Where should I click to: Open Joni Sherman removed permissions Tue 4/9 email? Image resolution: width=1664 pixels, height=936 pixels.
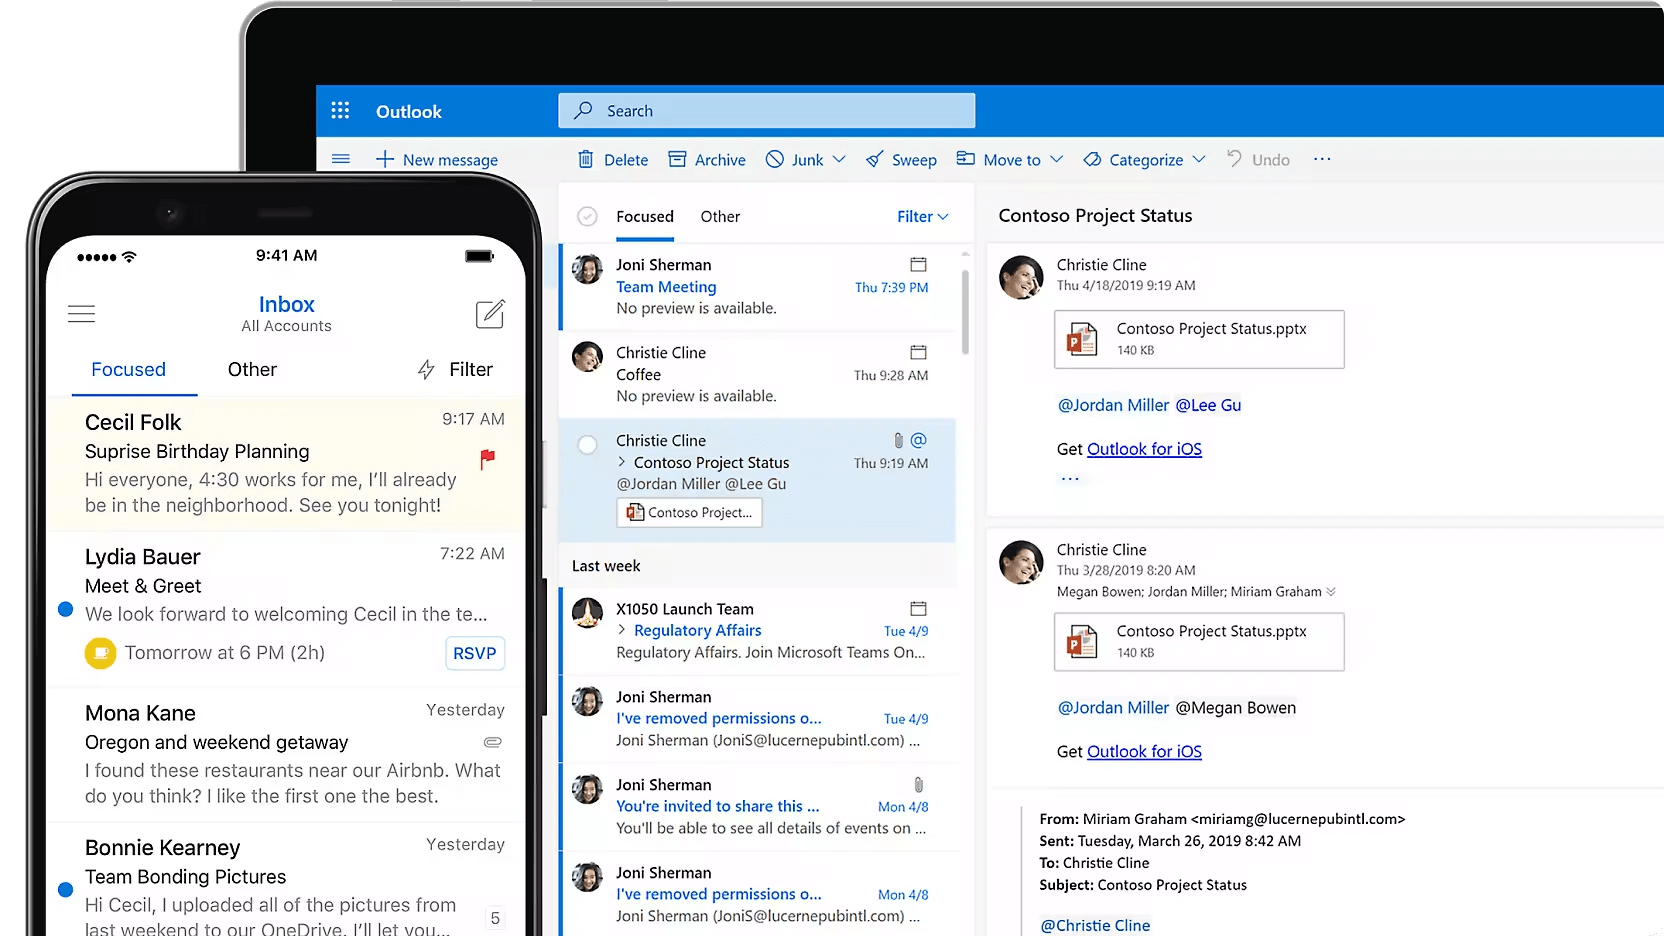coord(757,718)
